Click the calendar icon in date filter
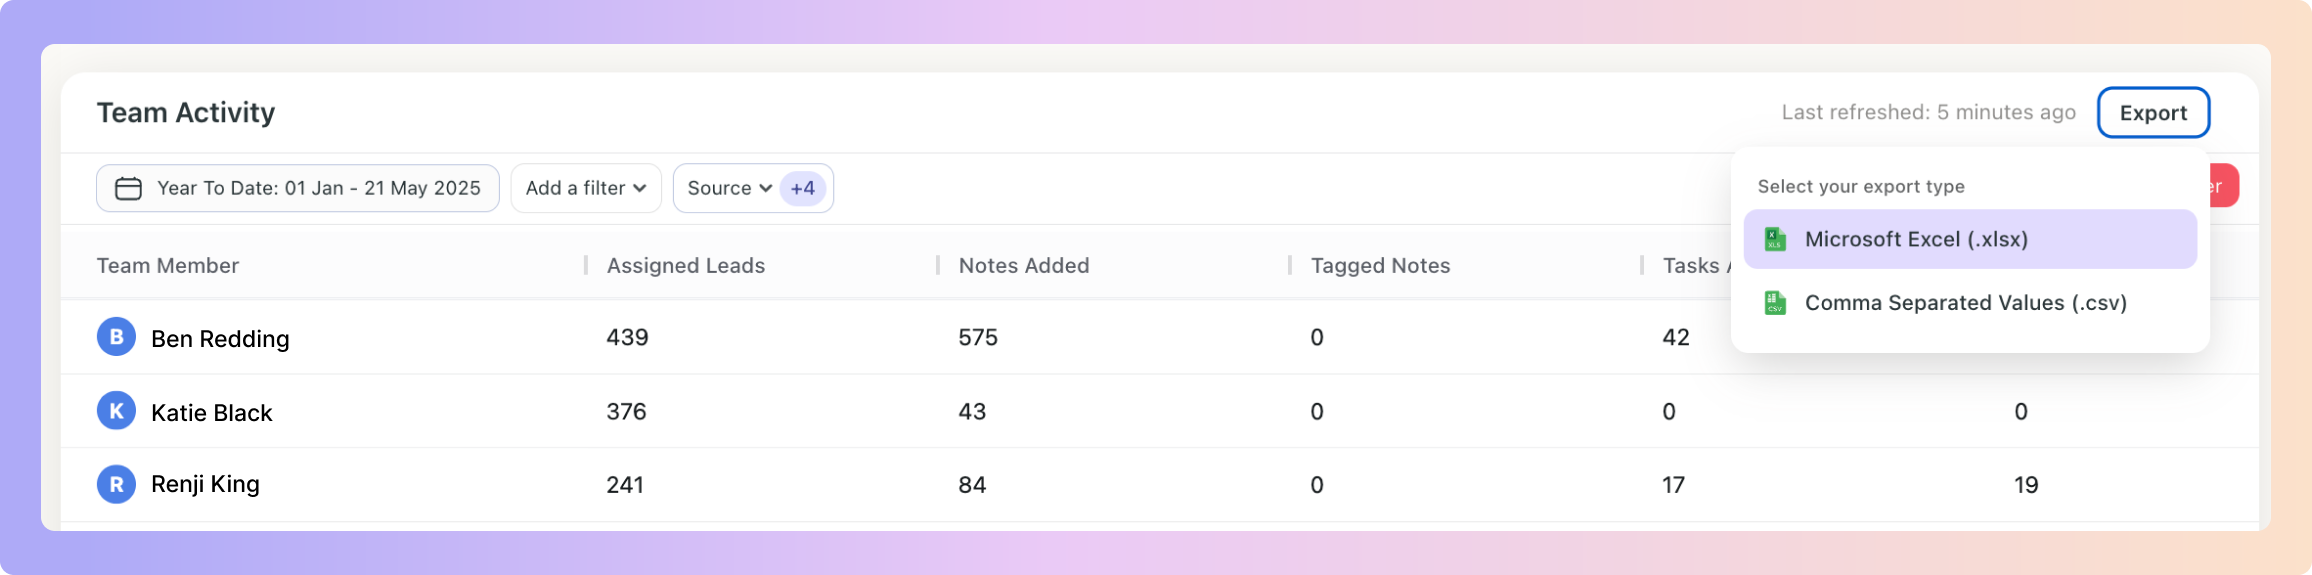The width and height of the screenshot is (2312, 575). pyautogui.click(x=128, y=188)
